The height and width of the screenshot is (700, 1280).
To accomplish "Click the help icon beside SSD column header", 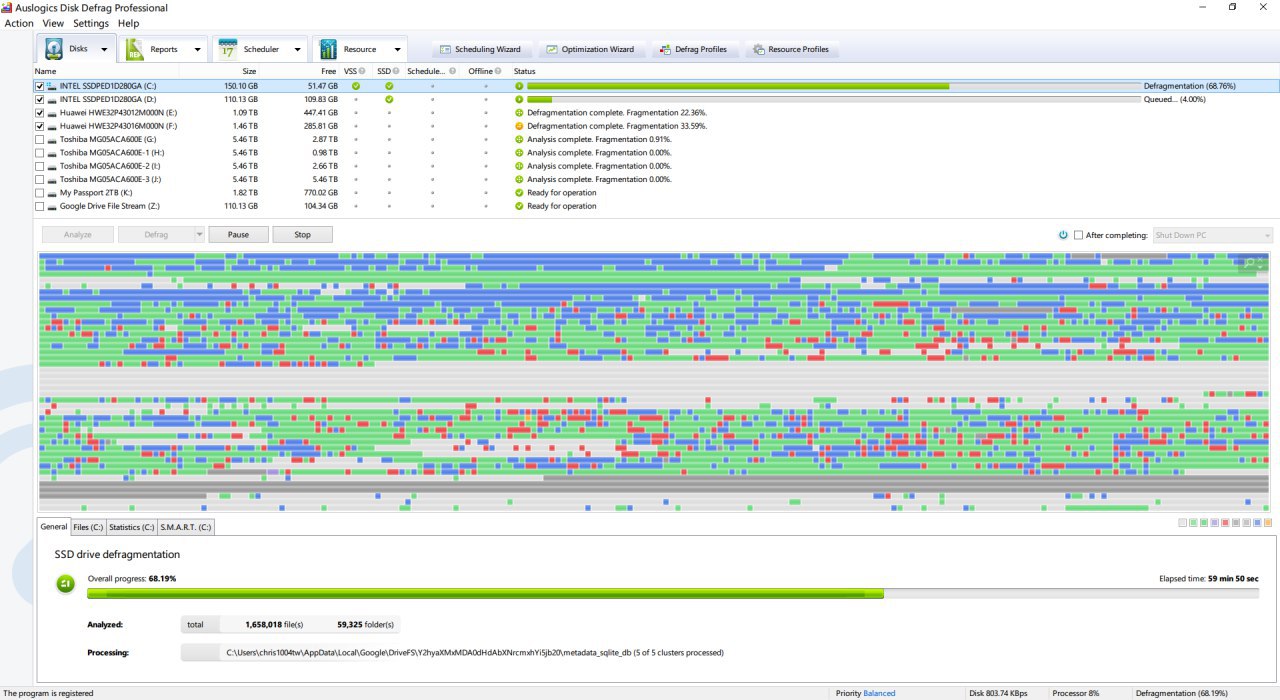I will [x=396, y=71].
